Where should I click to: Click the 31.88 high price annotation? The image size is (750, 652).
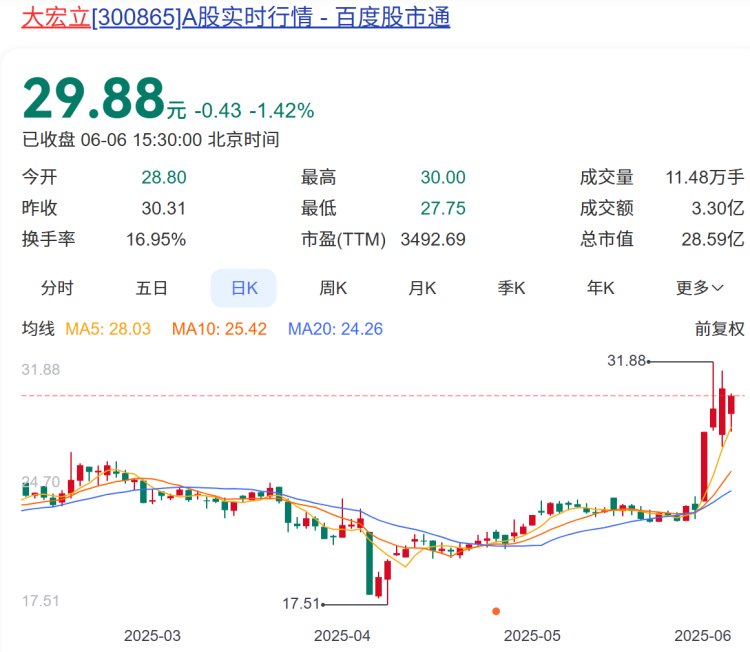click(627, 361)
